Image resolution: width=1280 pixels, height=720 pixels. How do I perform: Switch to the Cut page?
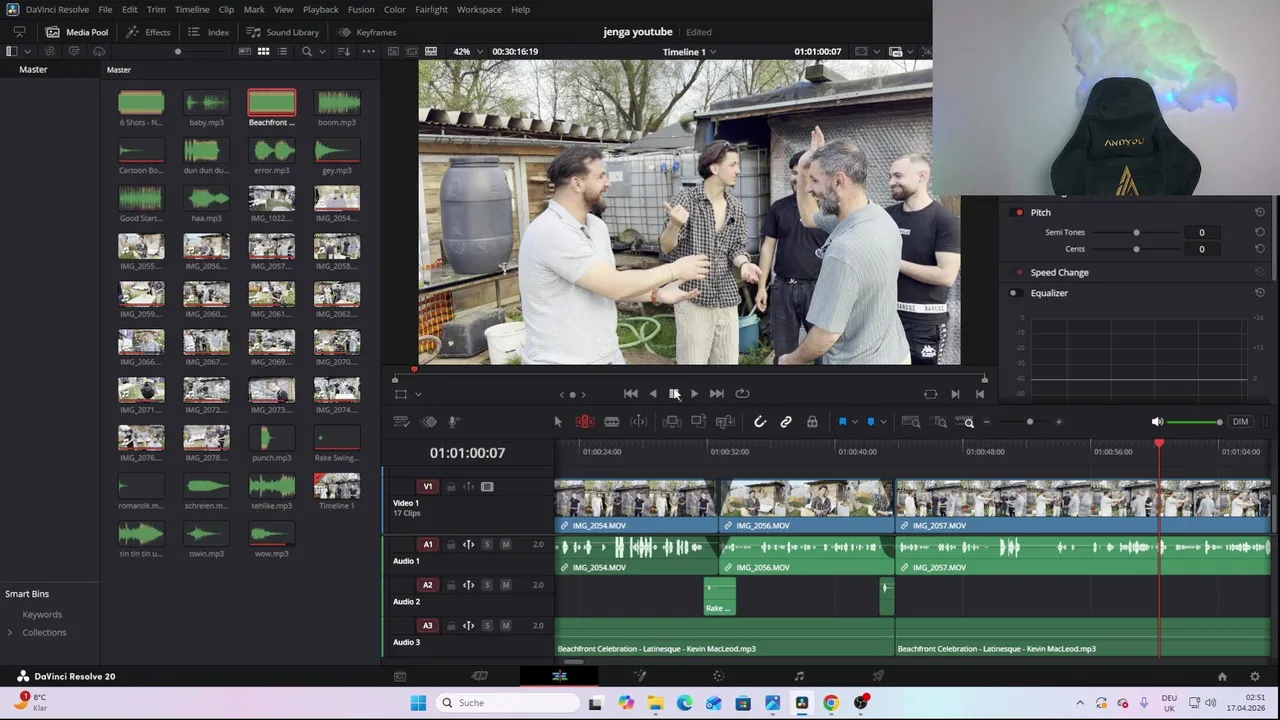pyautogui.click(x=480, y=676)
